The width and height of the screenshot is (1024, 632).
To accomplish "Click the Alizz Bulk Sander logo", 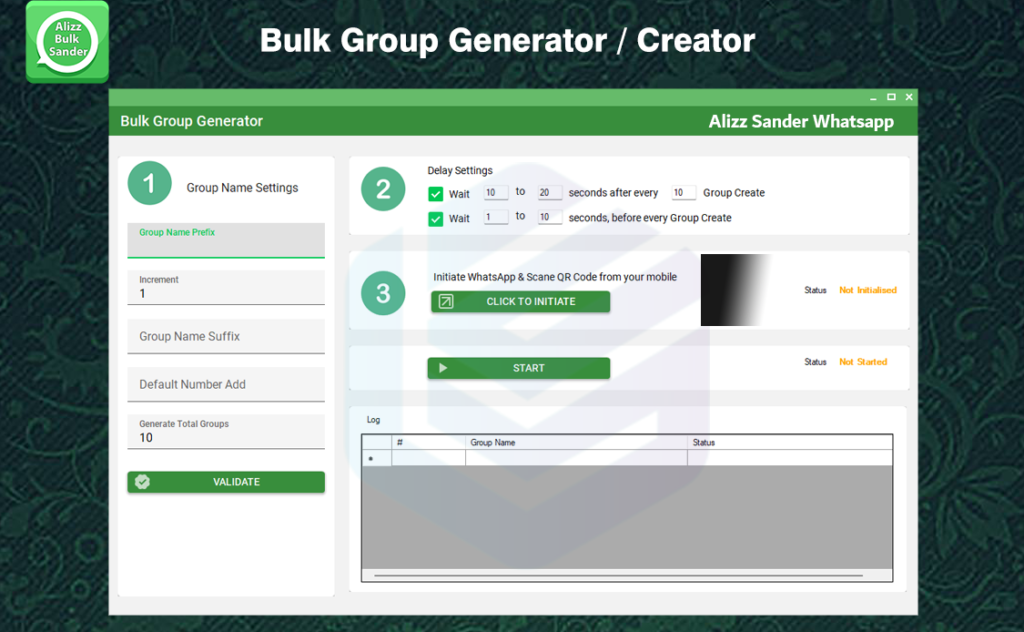I will tap(67, 42).
